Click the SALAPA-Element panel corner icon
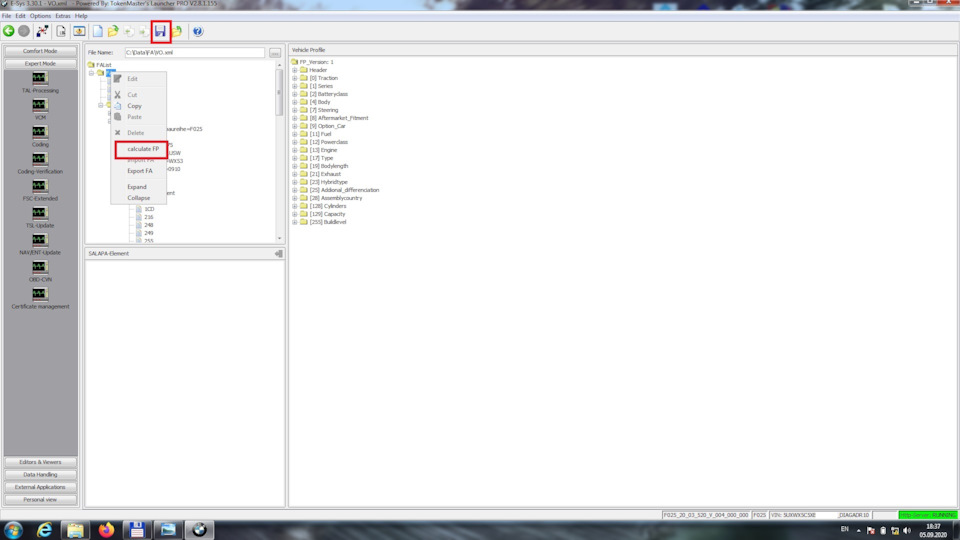This screenshot has height=540, width=960. click(279, 253)
